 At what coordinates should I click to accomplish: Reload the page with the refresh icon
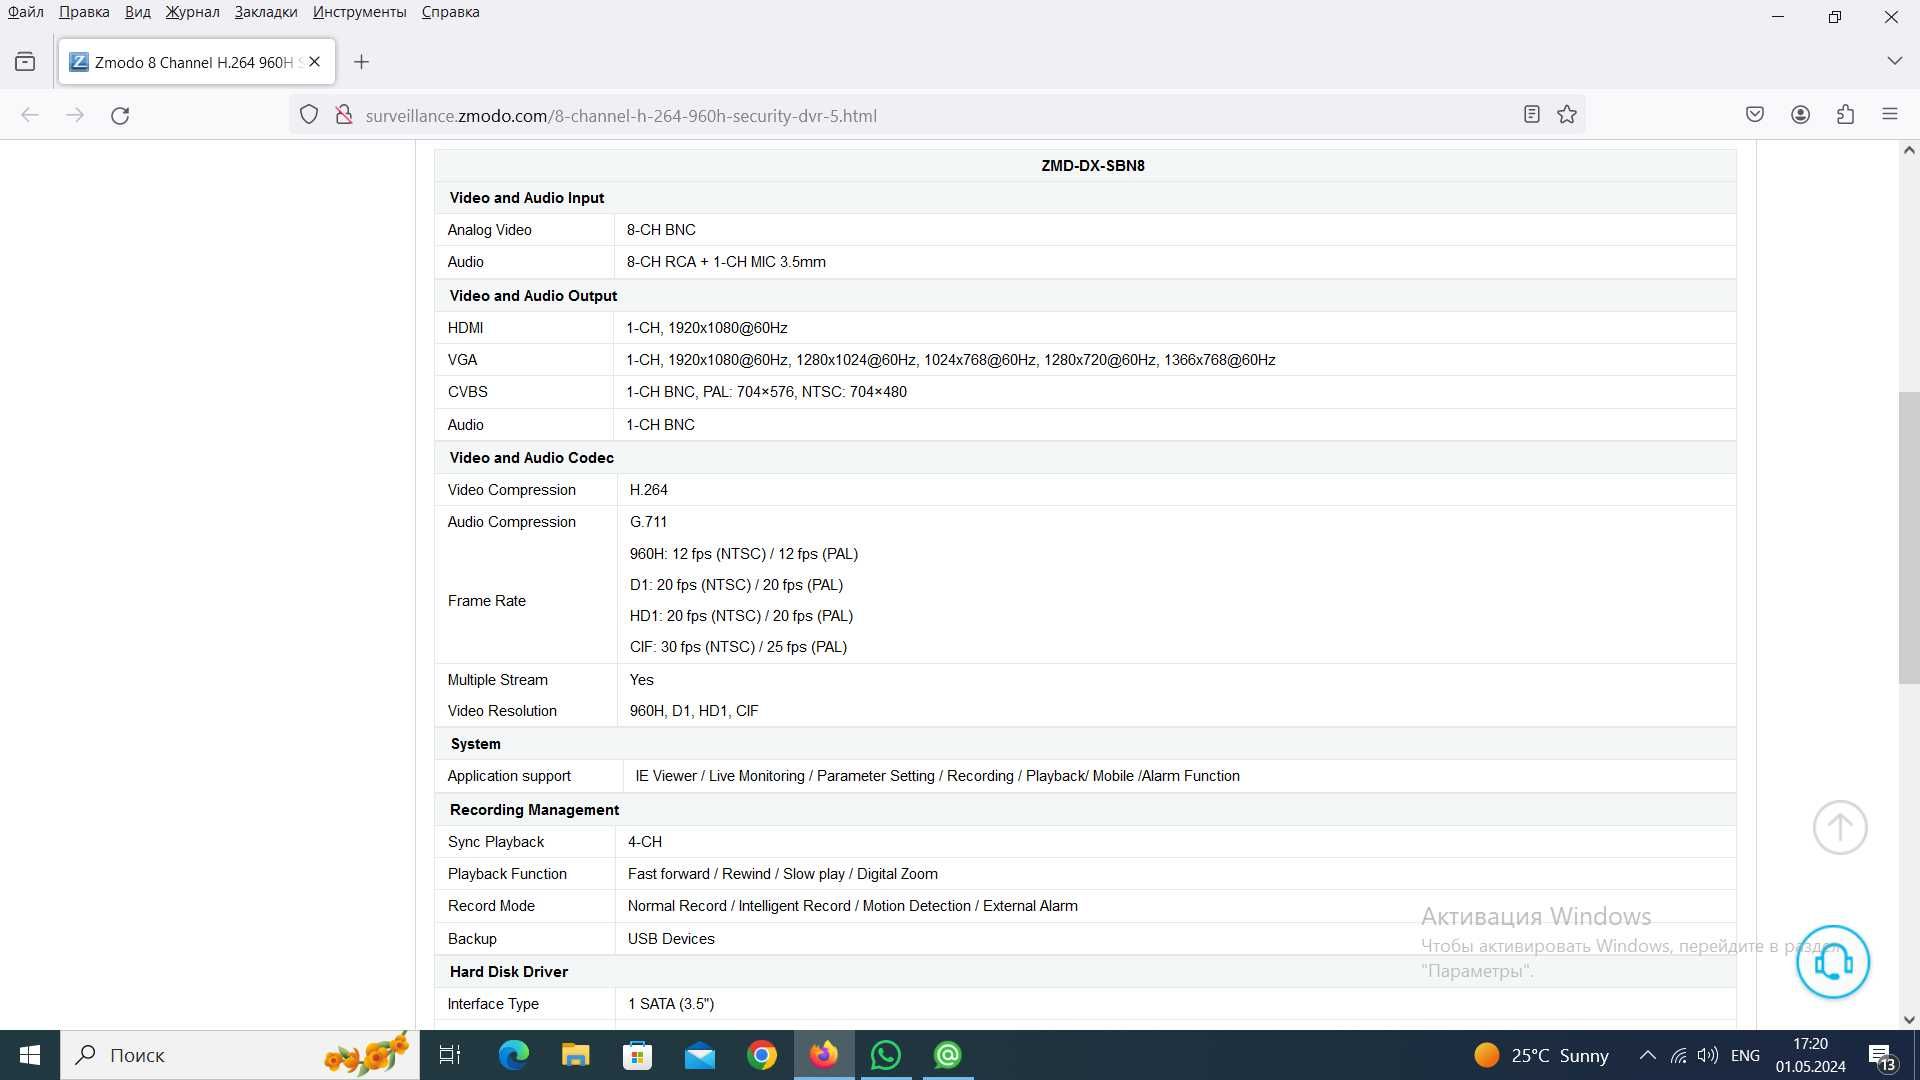(120, 115)
